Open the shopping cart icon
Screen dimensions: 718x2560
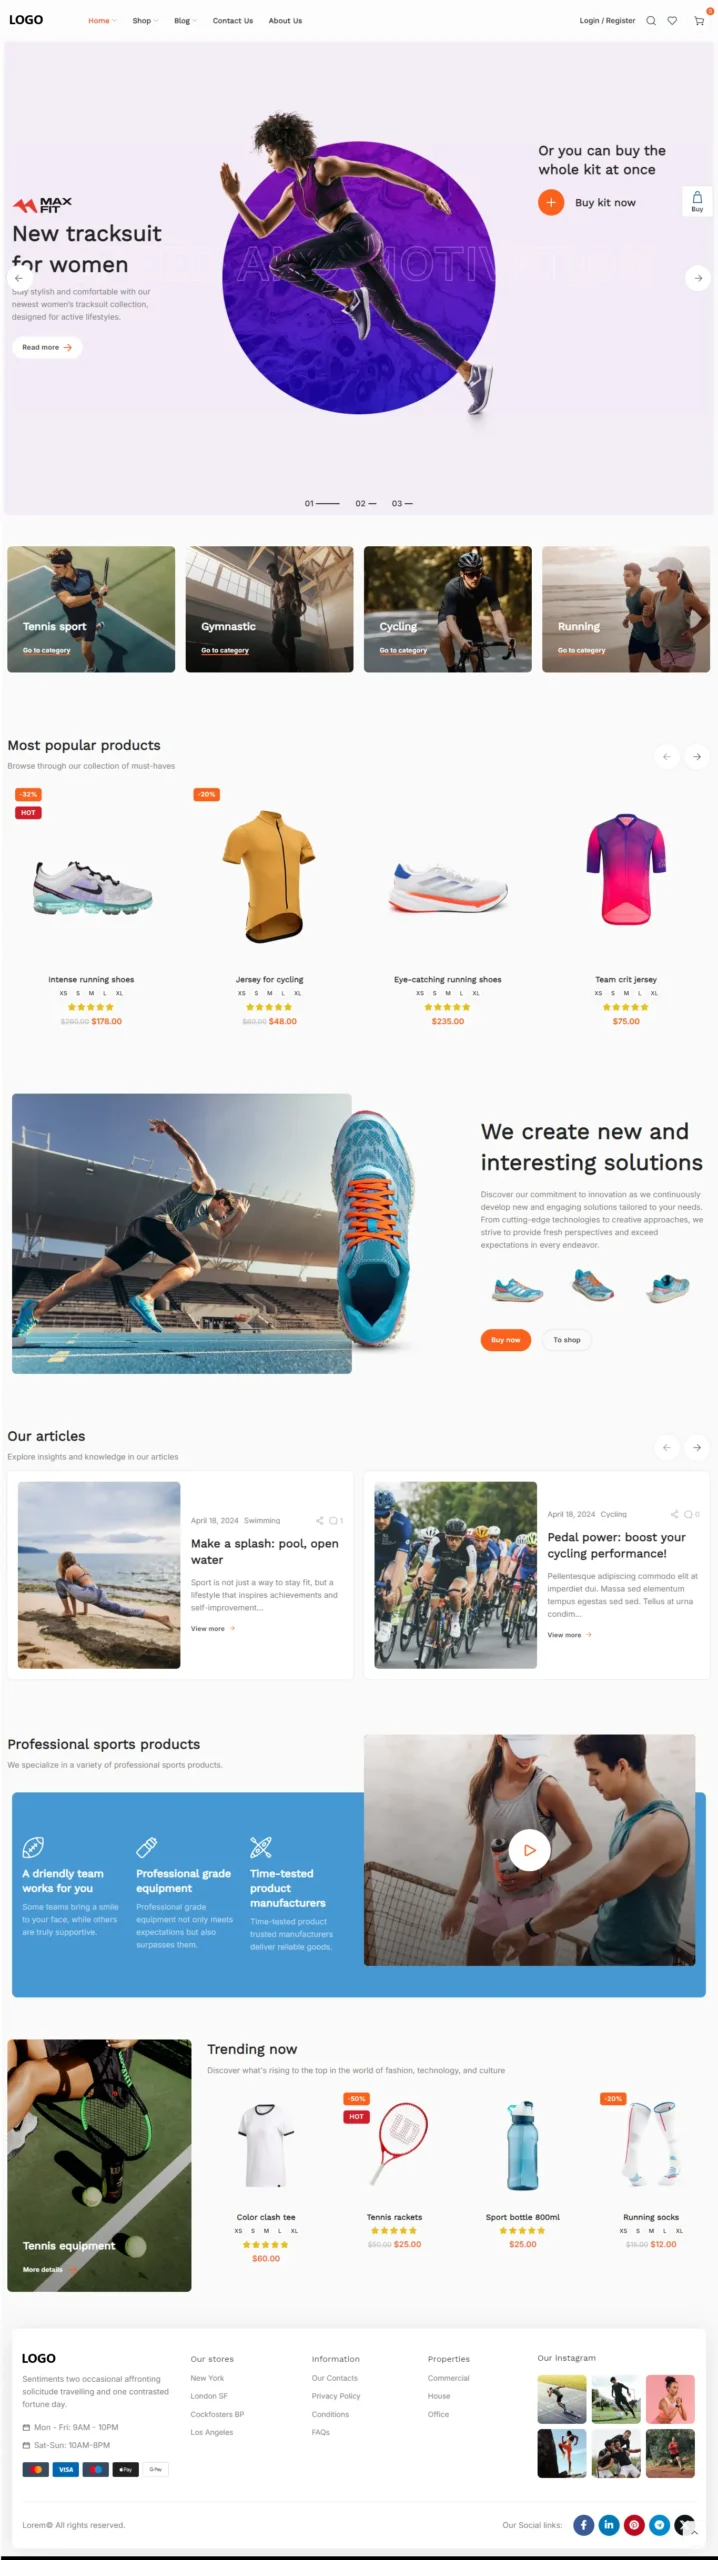pos(699,20)
